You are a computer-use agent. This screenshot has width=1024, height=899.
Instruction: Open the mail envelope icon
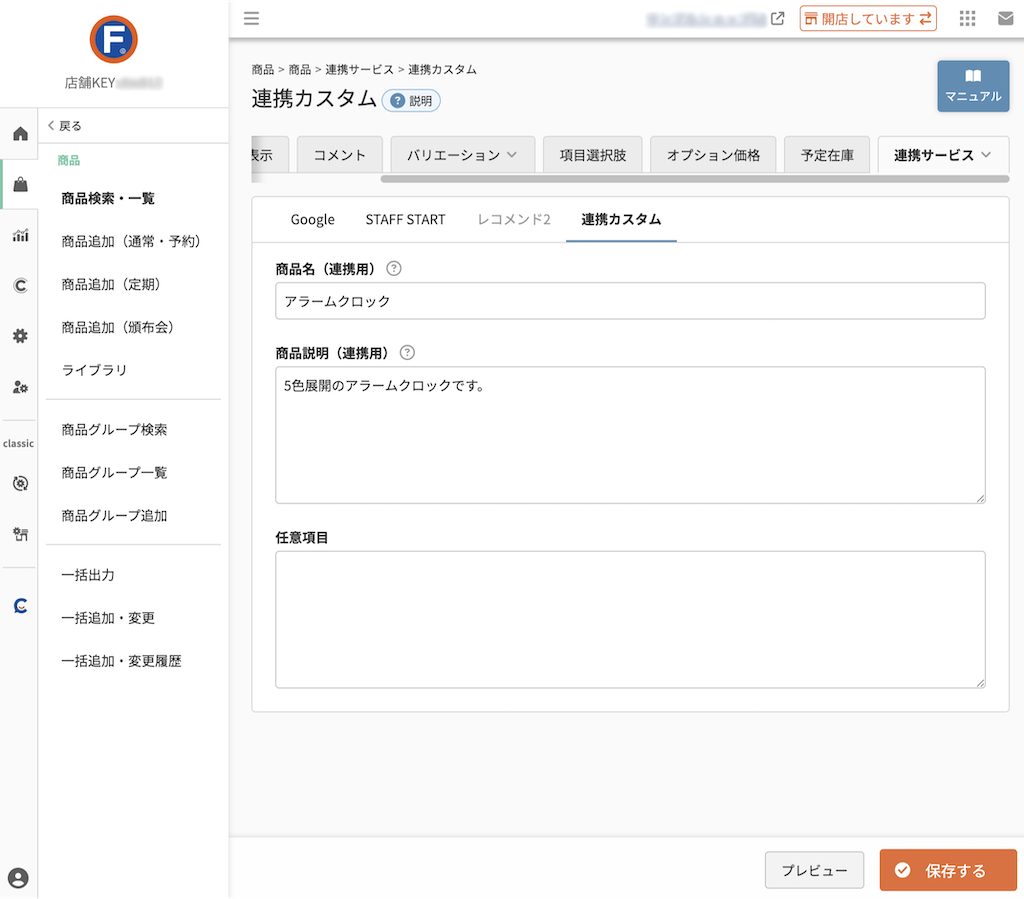[x=1006, y=18]
